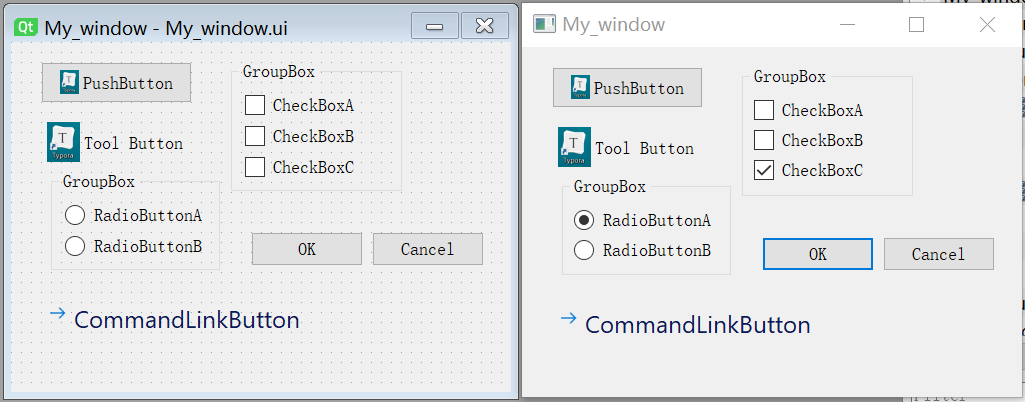Maximize the My_window preview window
The width and height of the screenshot is (1025, 402).
[x=916, y=25]
